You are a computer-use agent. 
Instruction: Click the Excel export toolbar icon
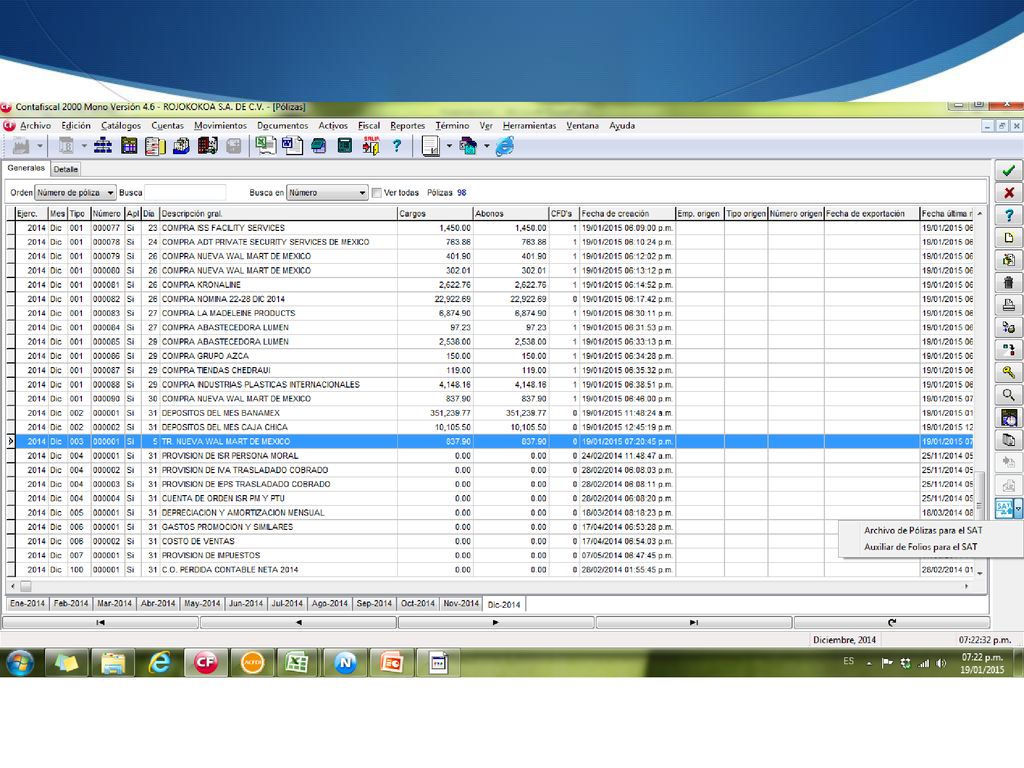[x=265, y=146]
